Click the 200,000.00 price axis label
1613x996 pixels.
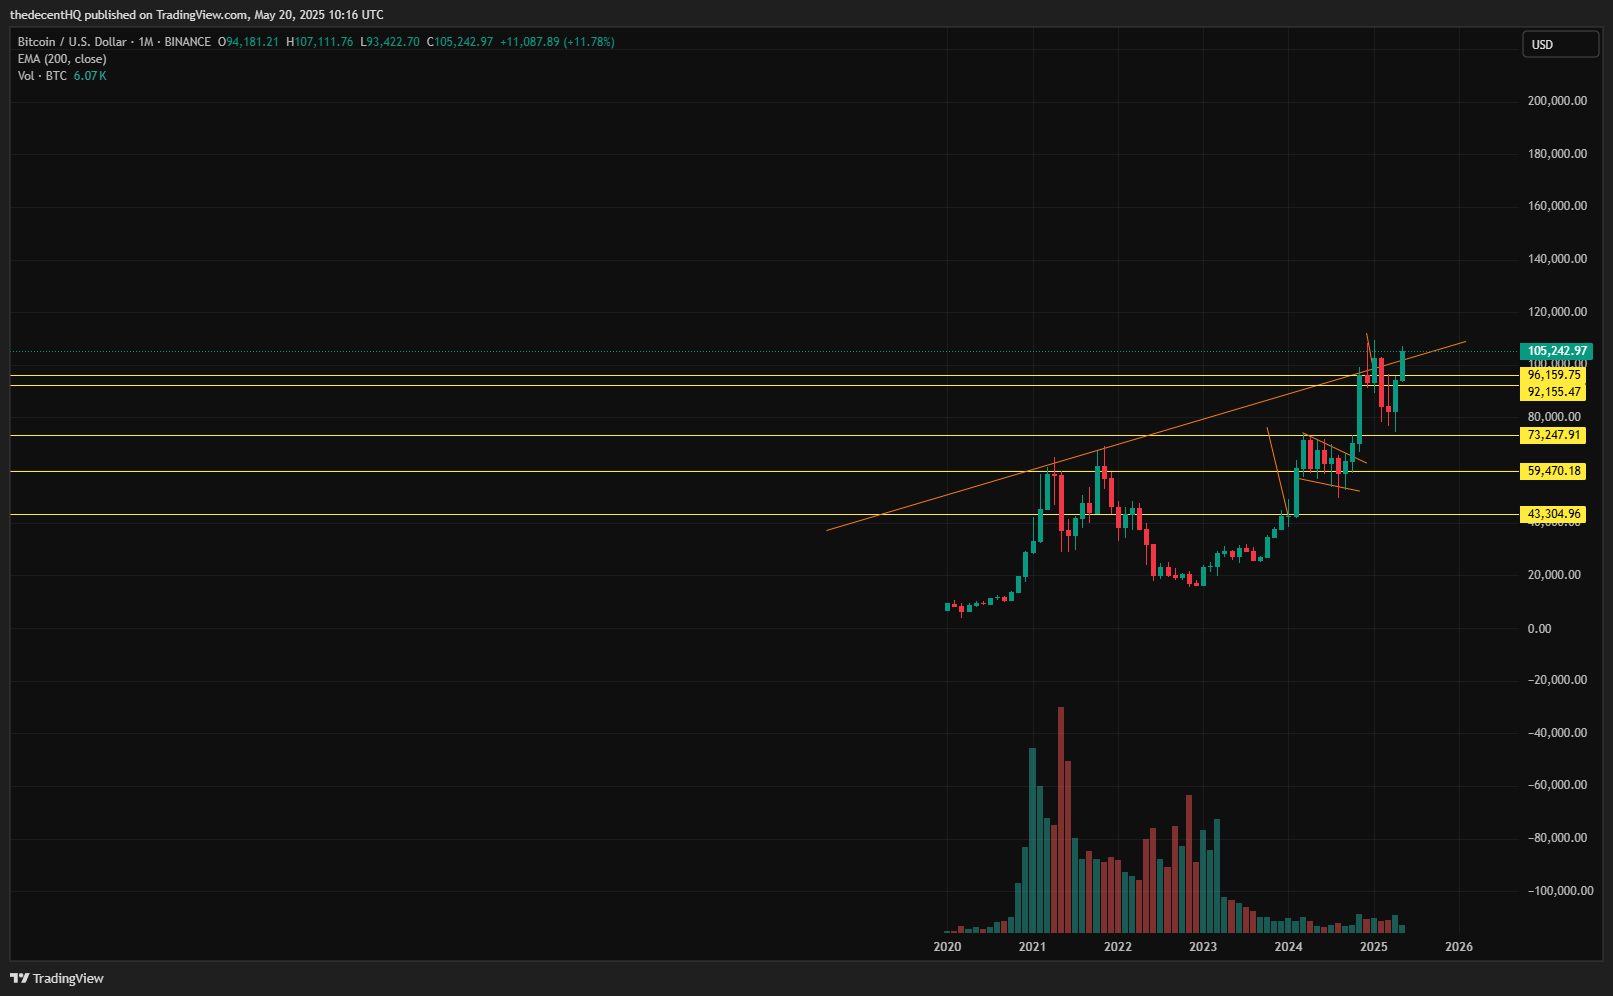tap(1557, 101)
